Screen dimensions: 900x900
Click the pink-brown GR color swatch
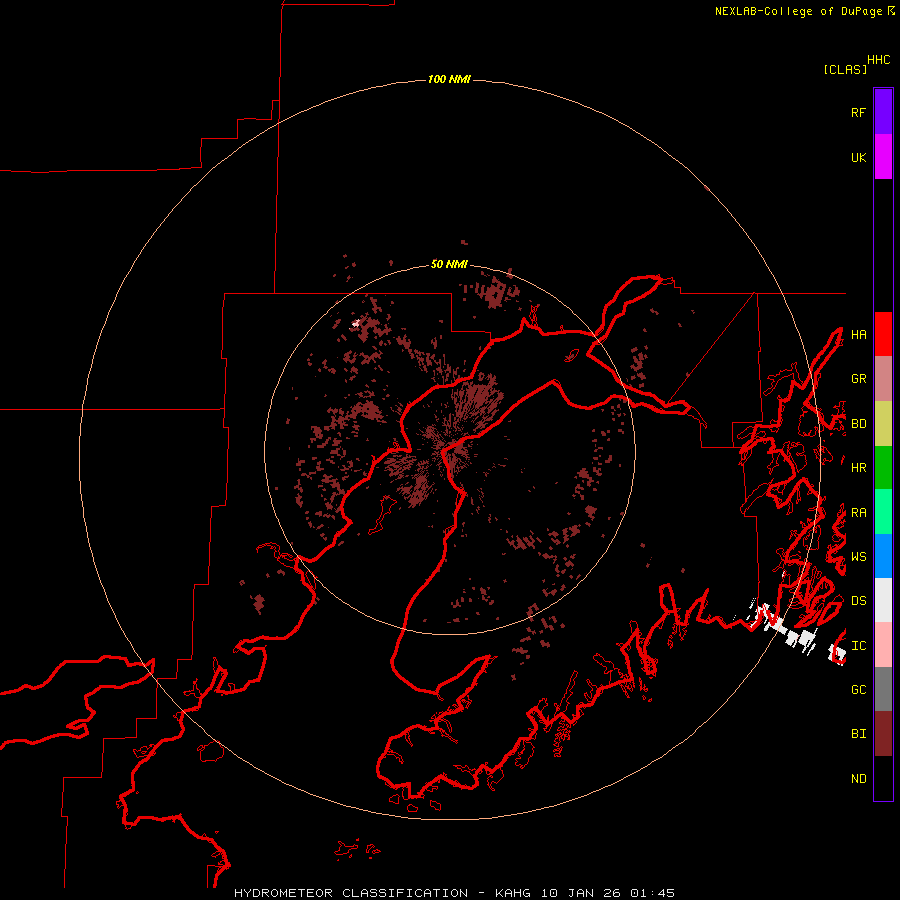(883, 379)
